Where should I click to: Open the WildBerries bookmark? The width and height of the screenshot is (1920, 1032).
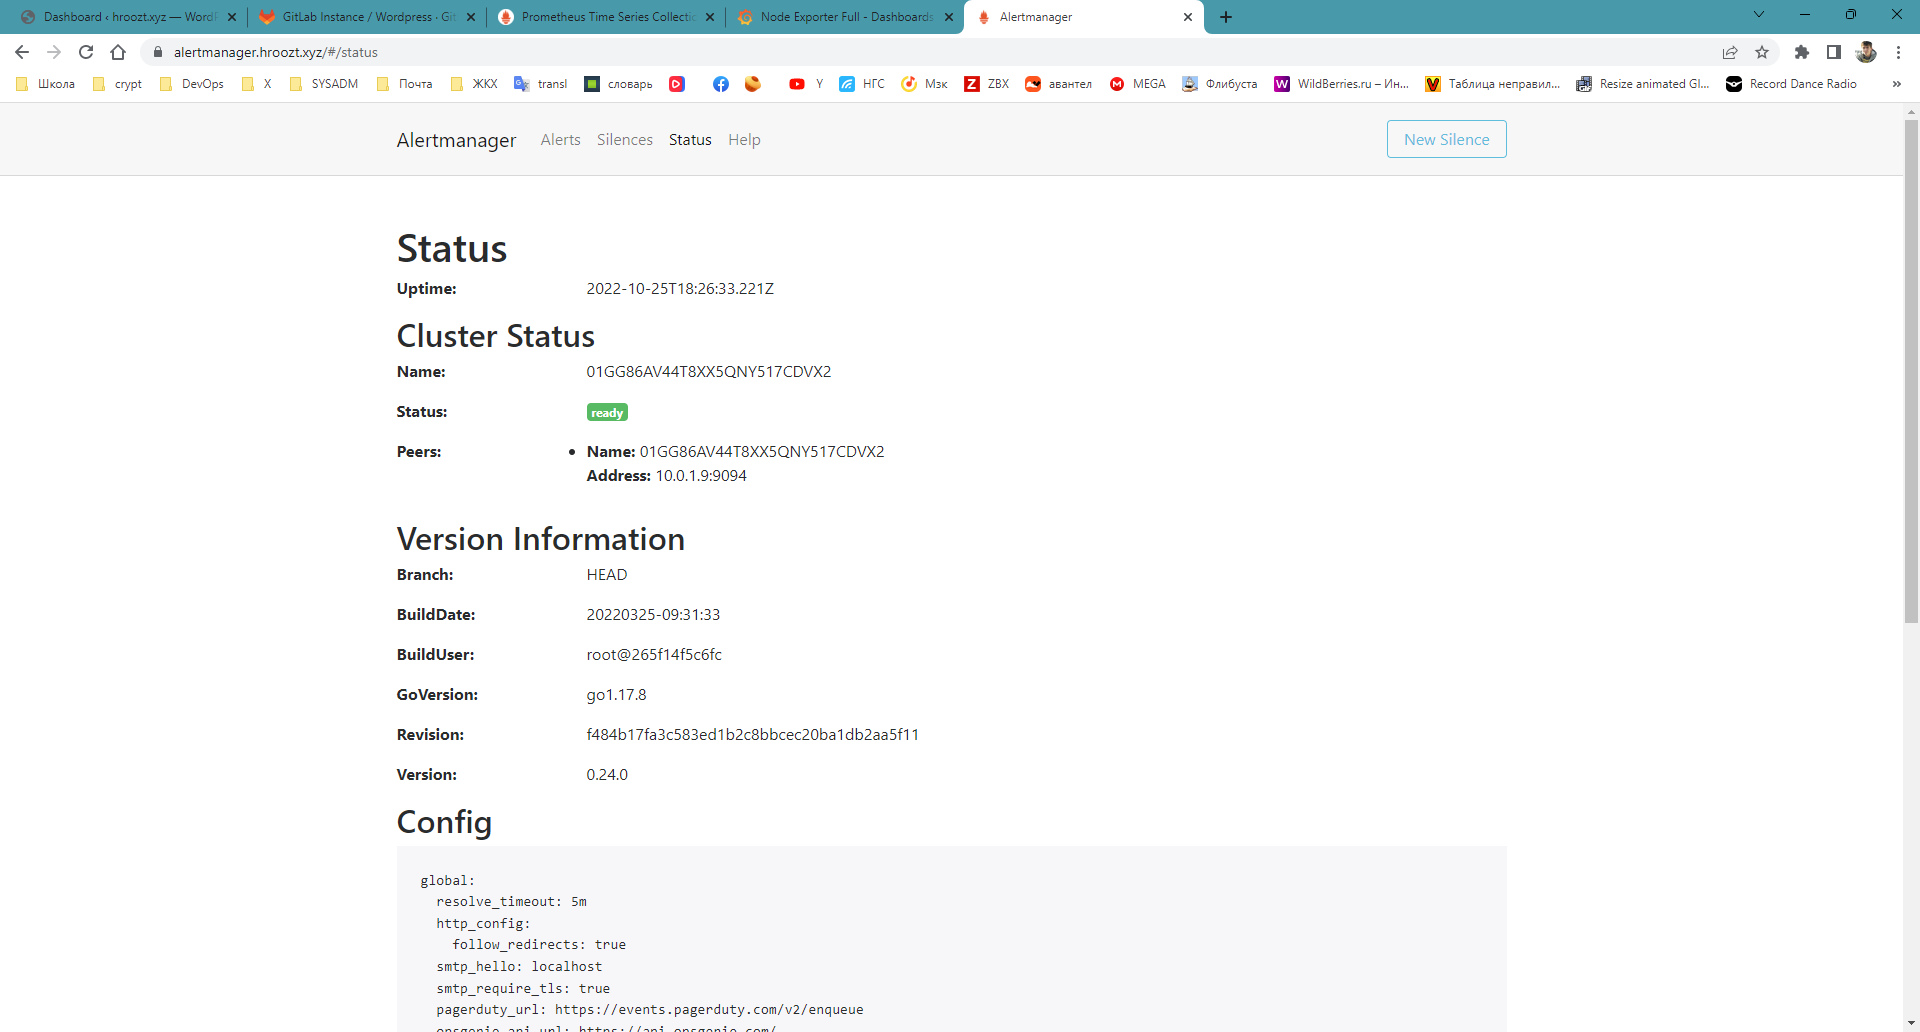pyautogui.click(x=1340, y=84)
